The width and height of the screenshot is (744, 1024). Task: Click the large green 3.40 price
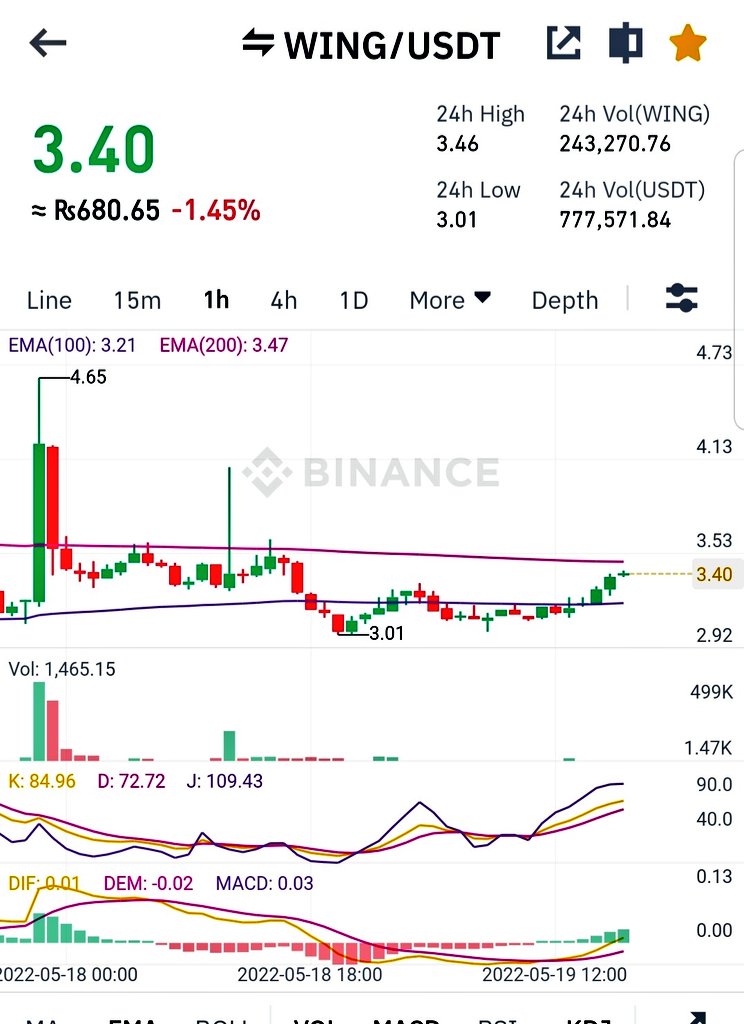coord(93,150)
